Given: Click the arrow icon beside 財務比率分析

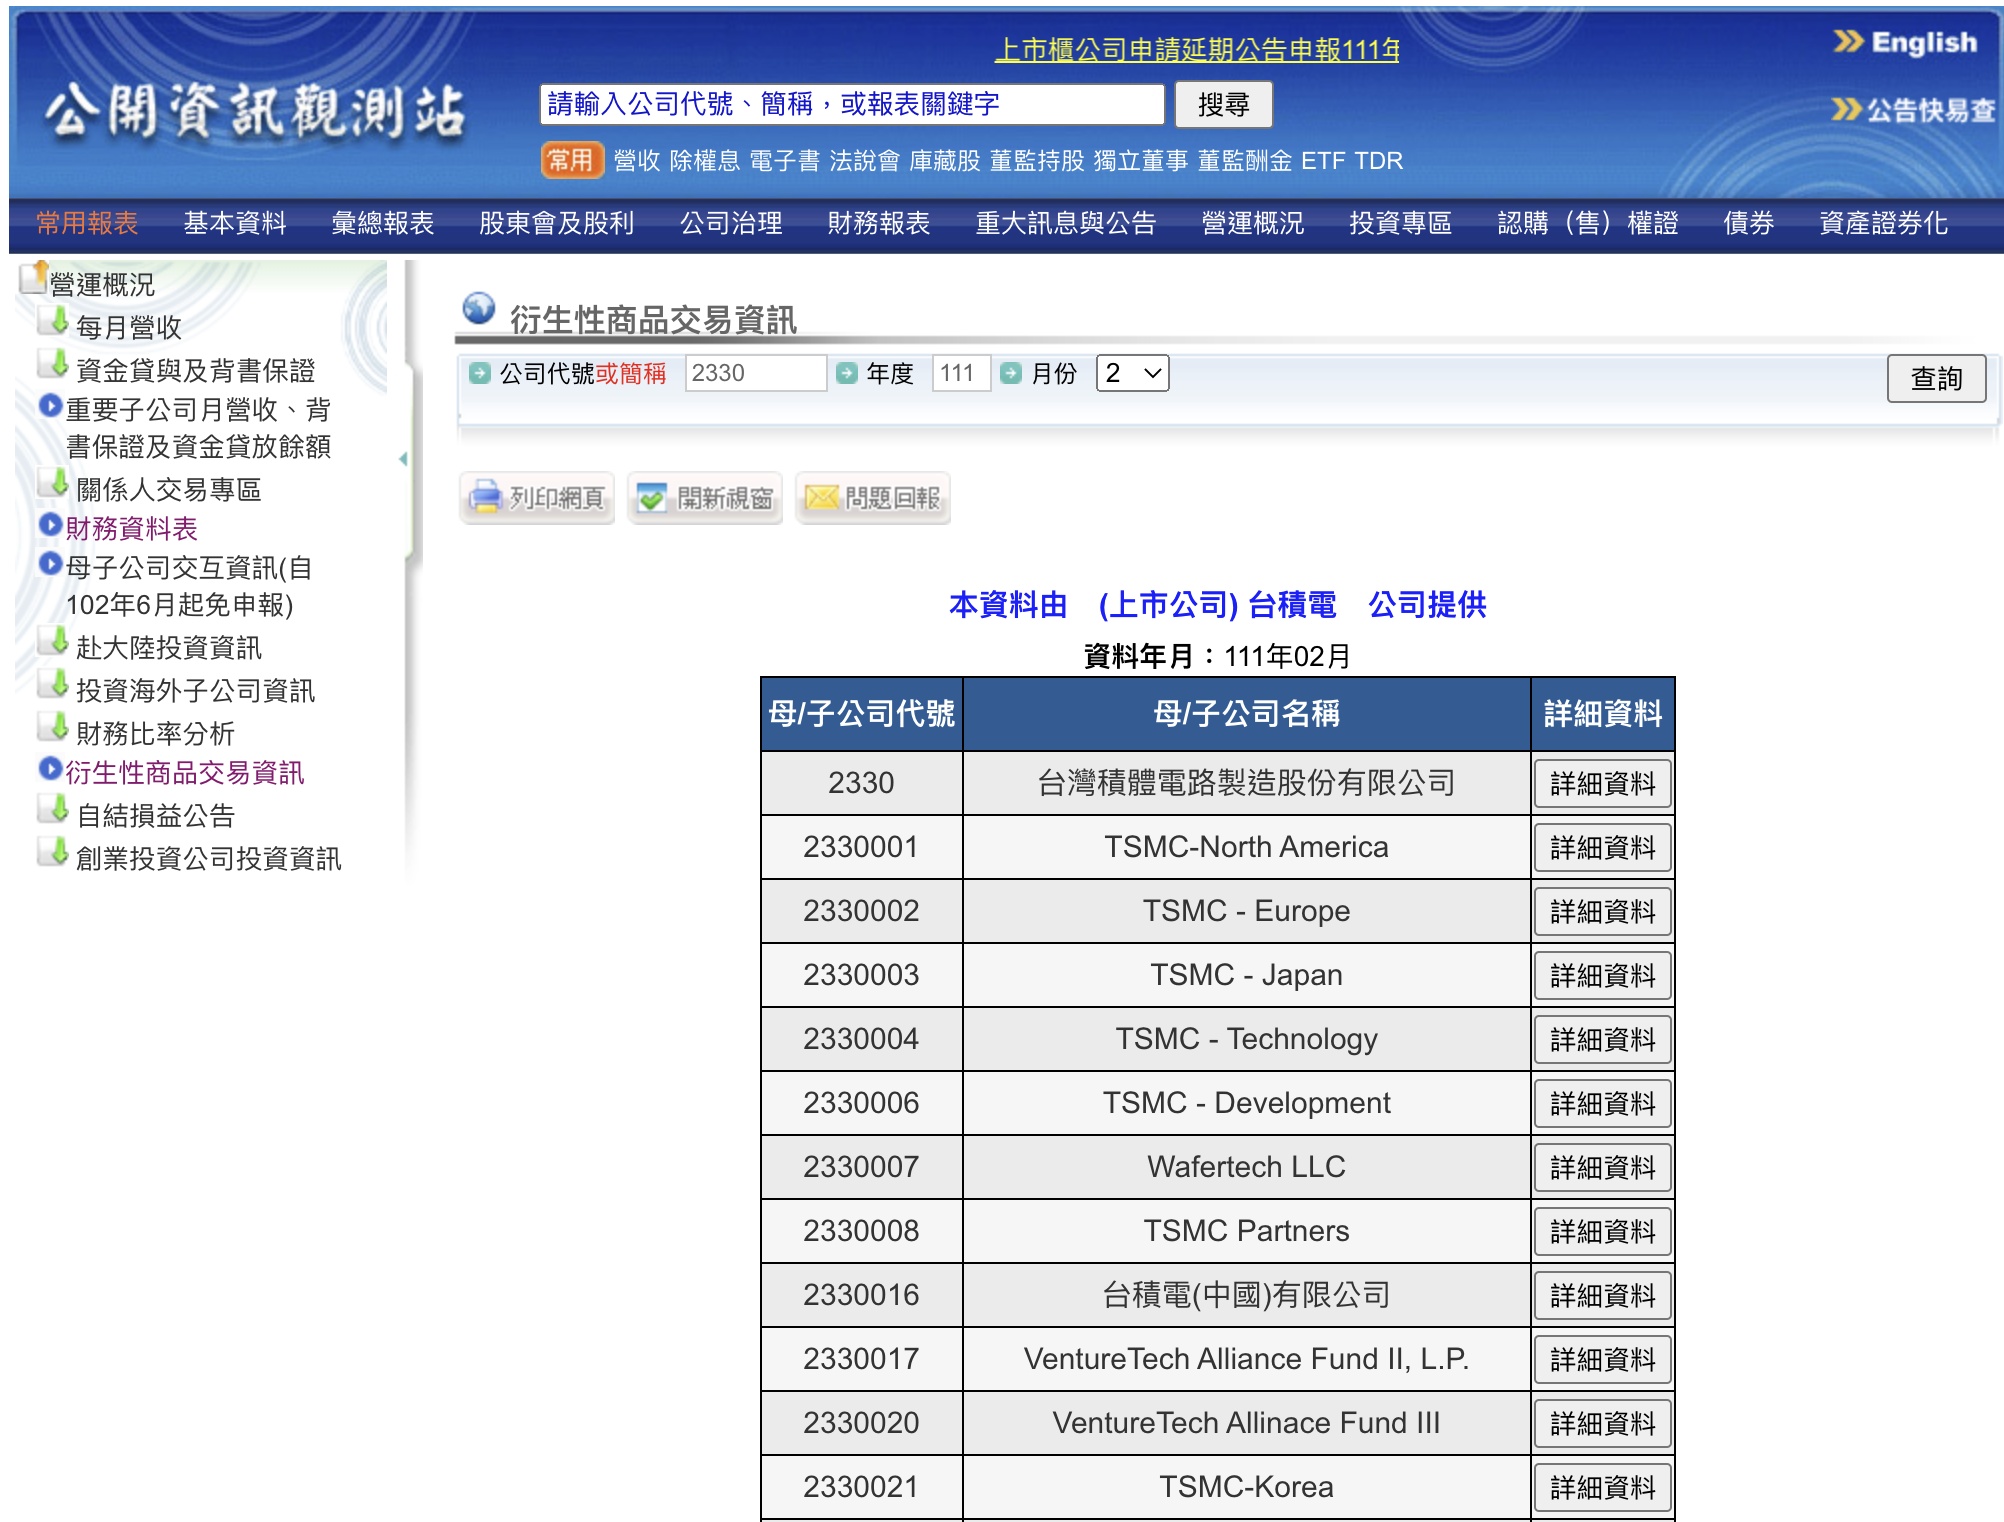Looking at the screenshot, I should coord(53,727).
